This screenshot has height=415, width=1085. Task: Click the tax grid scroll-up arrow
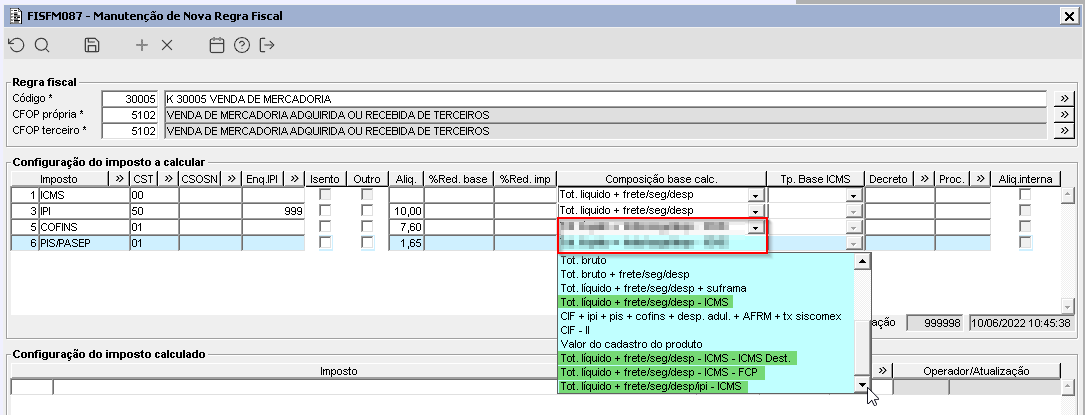point(1068,194)
